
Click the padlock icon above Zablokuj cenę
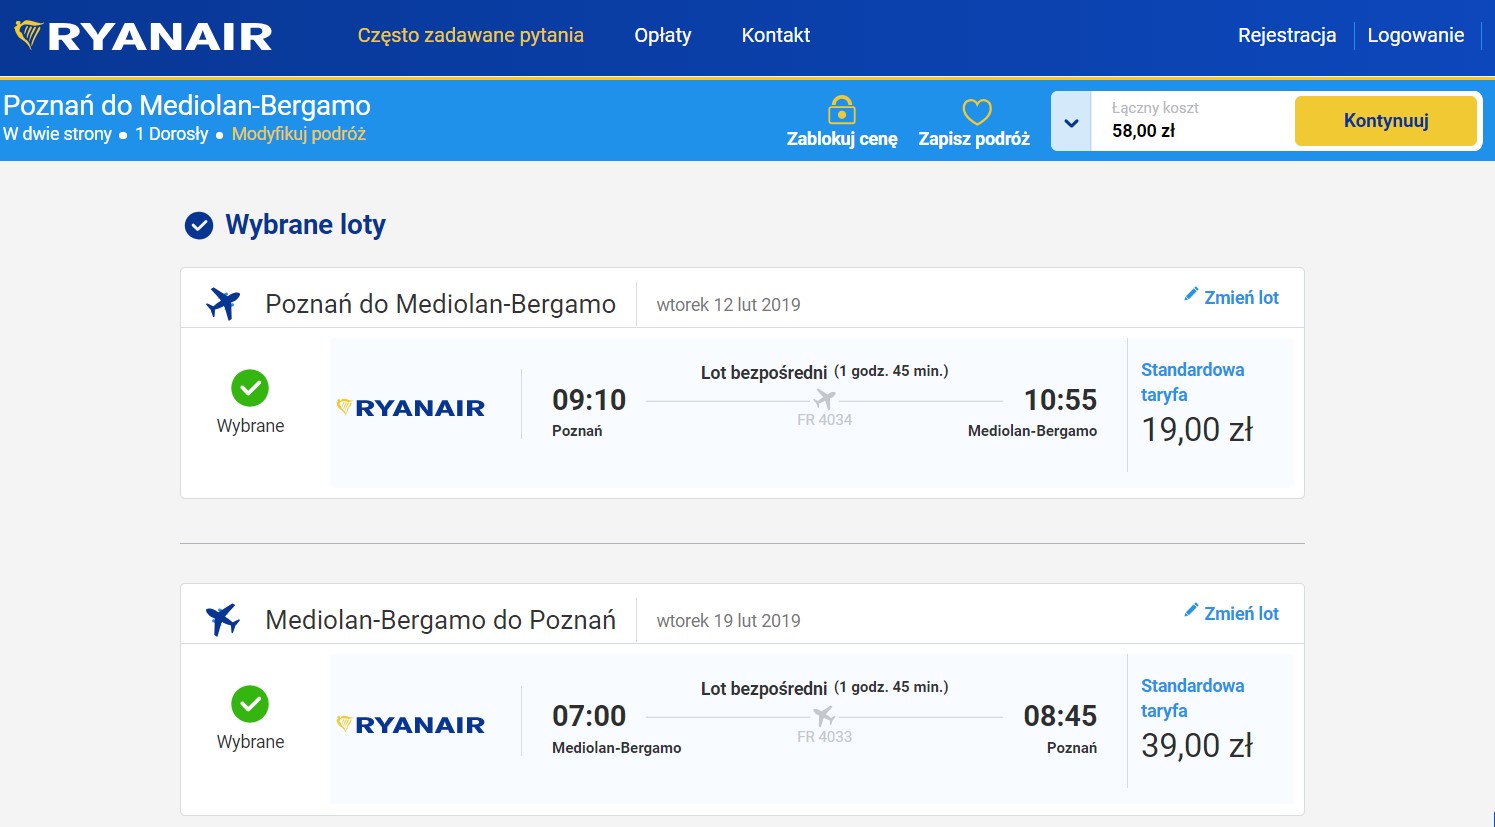coord(842,109)
